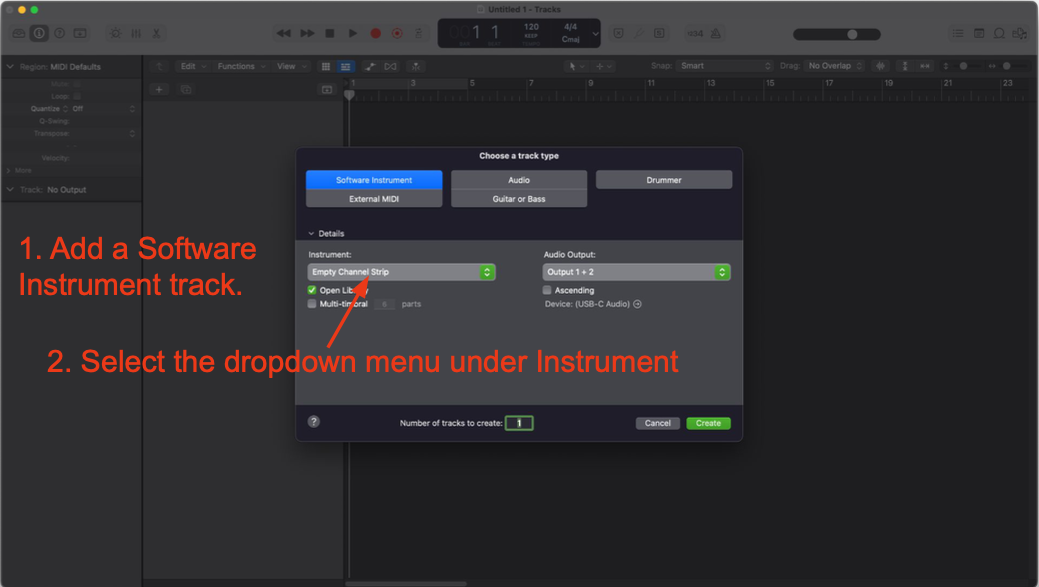
Task: Toggle Show Automation button
Action: (370, 66)
